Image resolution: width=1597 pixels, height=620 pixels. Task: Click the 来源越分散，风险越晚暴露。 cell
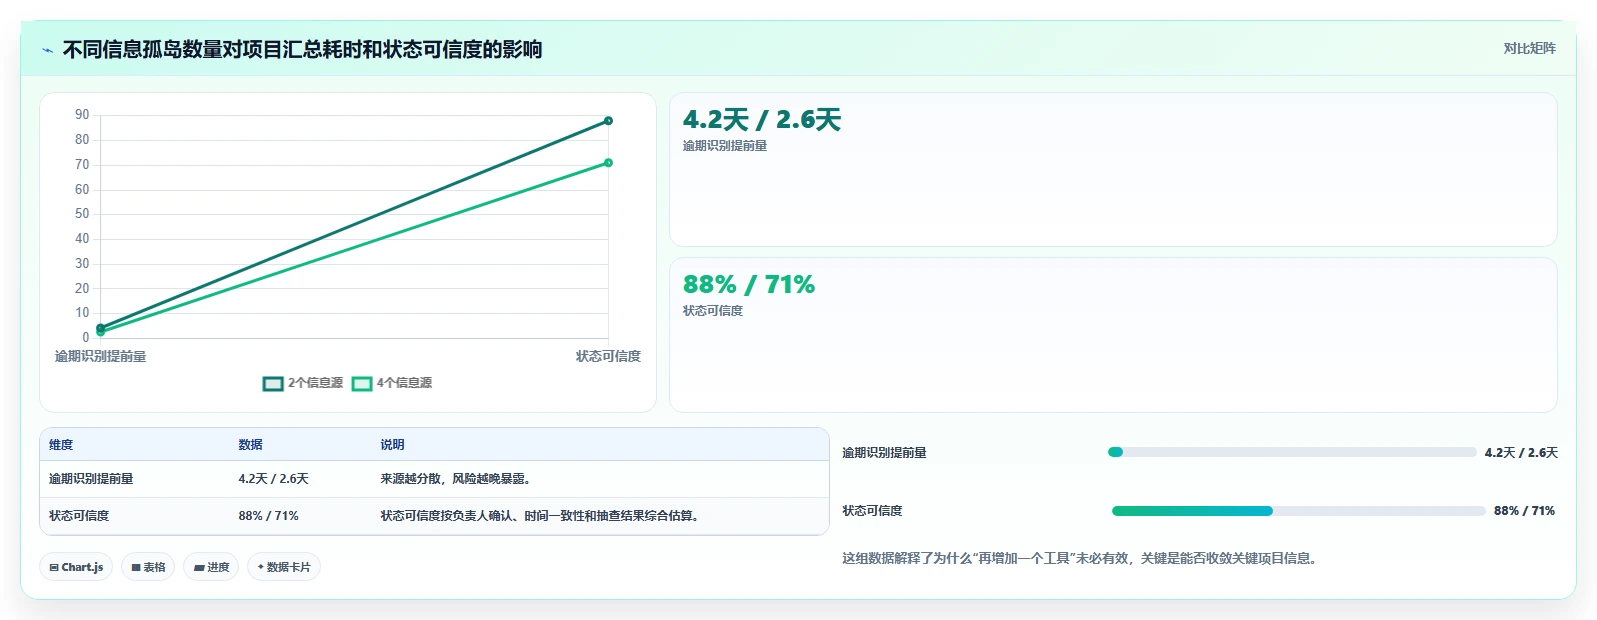(458, 479)
